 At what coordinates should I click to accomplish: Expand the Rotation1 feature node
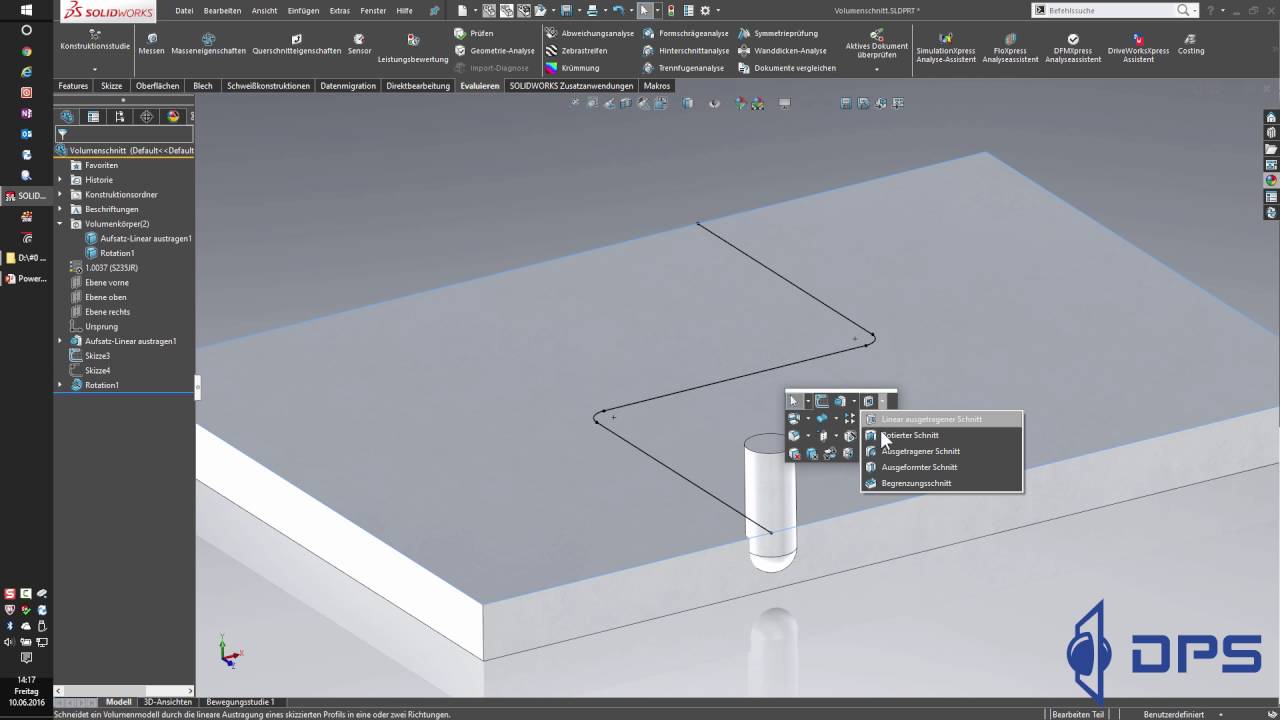tap(60, 385)
